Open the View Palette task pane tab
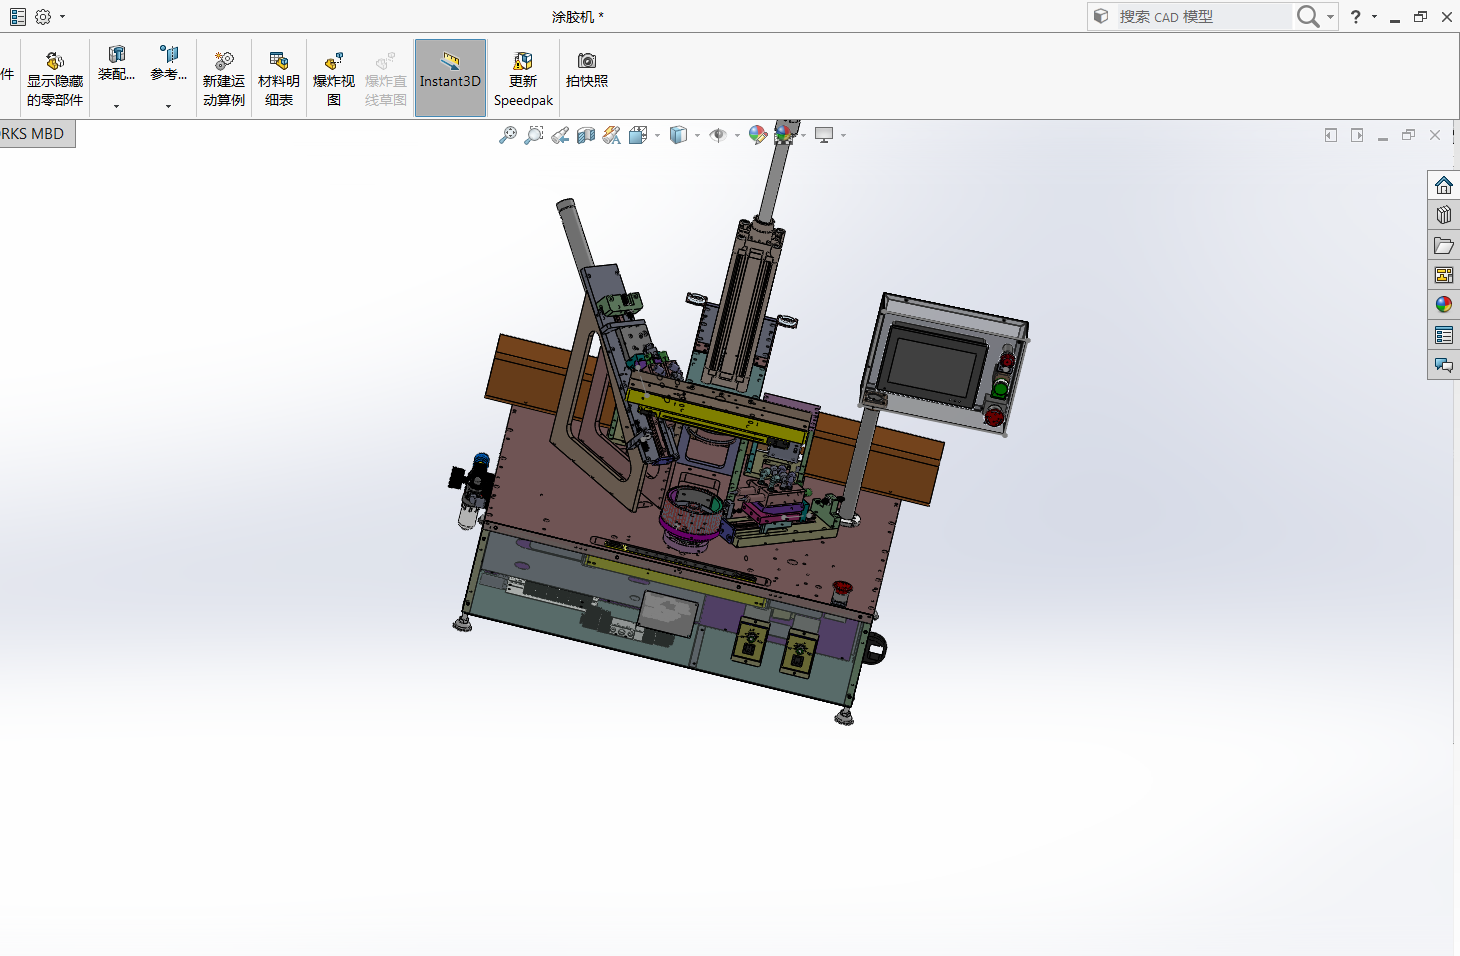Screen dimensions: 1460x956 point(1443,275)
